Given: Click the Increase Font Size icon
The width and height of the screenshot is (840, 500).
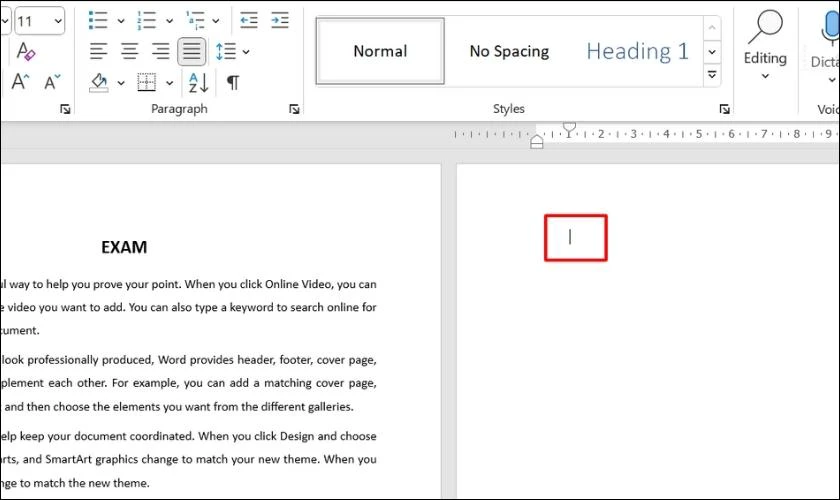Looking at the screenshot, I should [20, 82].
